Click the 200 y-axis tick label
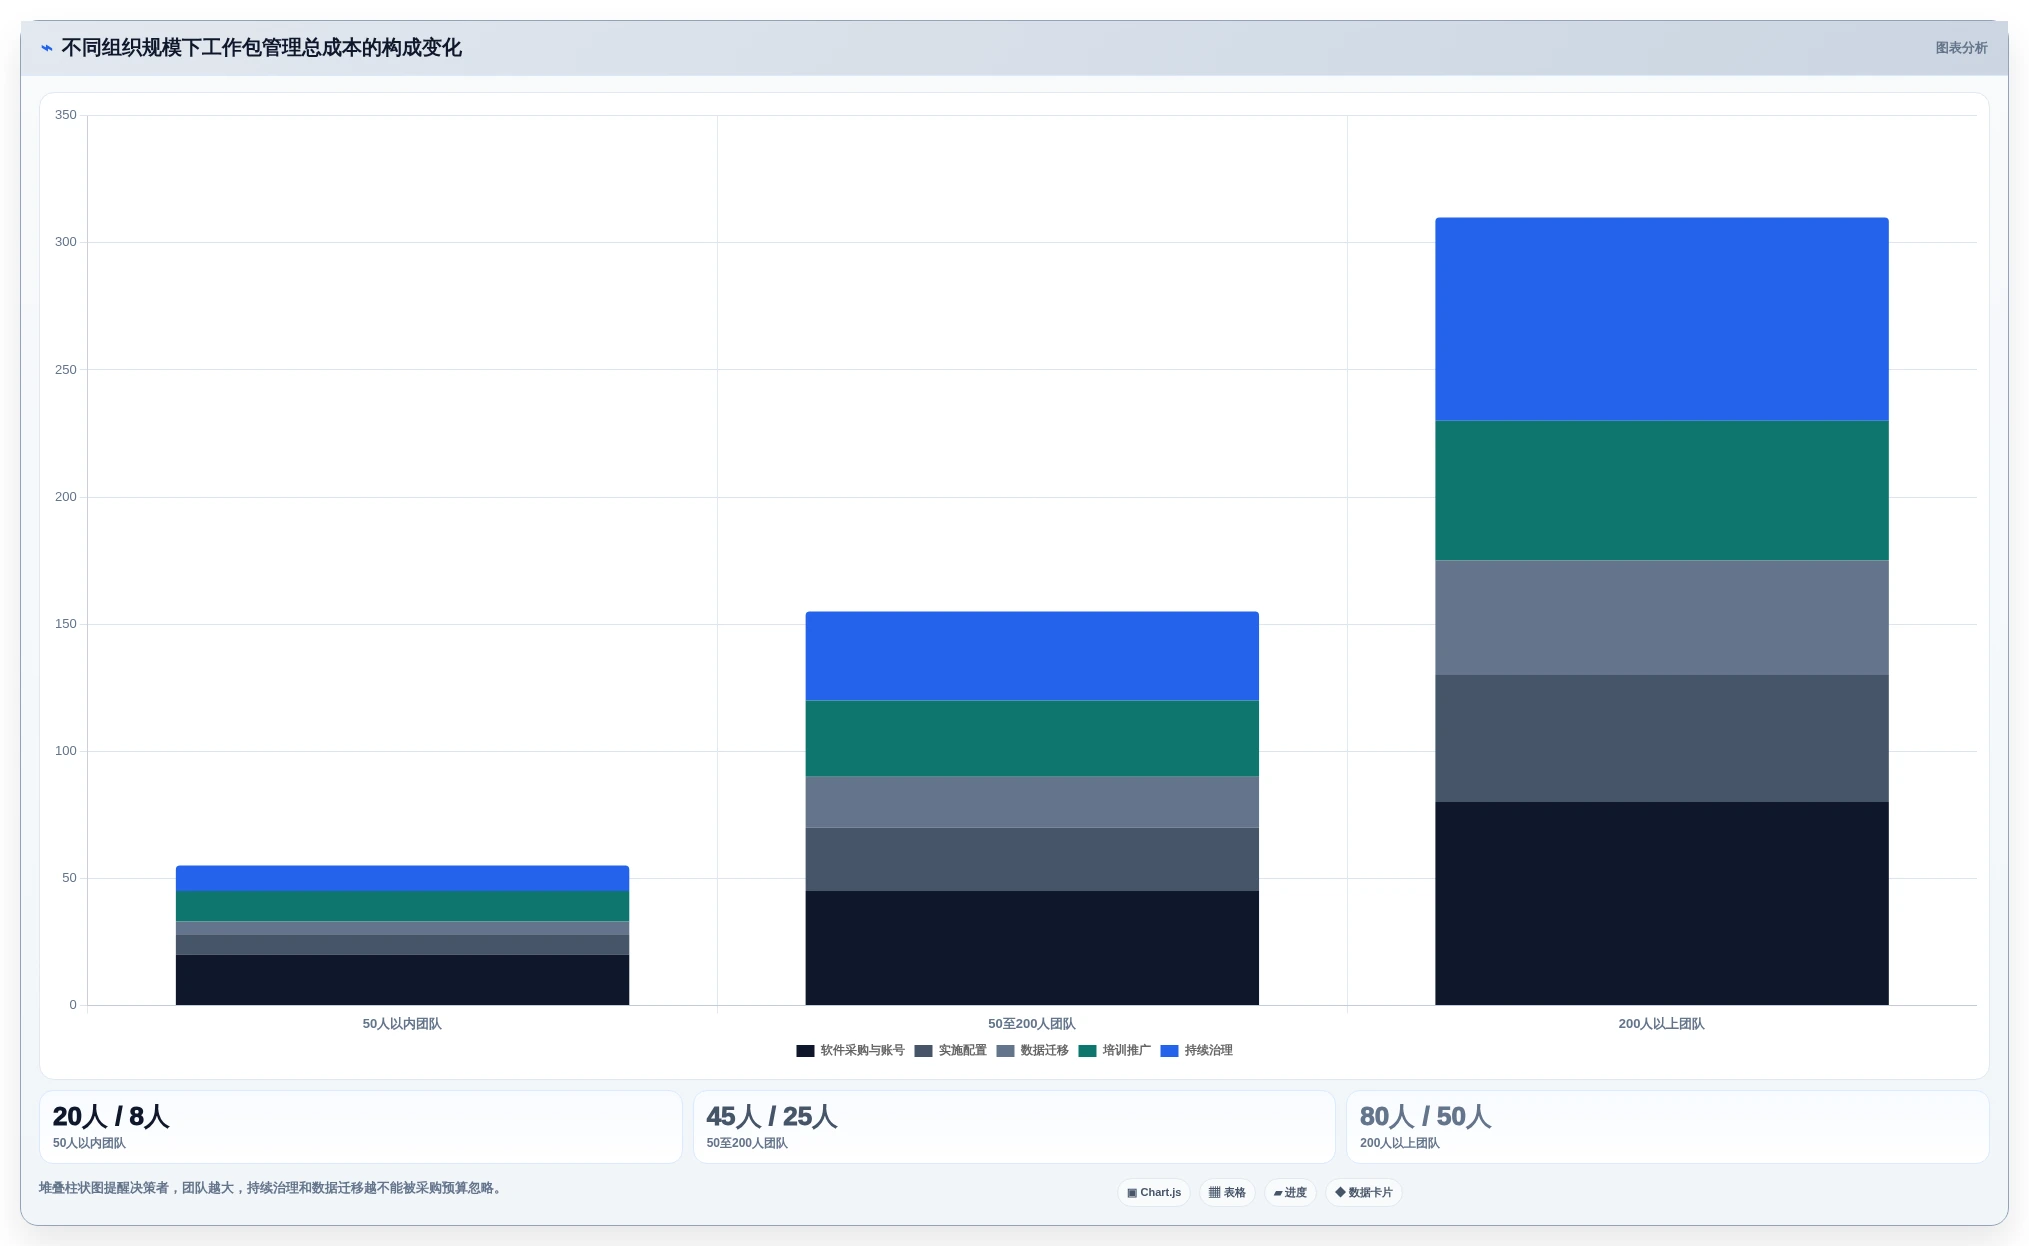The image size is (2029, 1246). 66,497
